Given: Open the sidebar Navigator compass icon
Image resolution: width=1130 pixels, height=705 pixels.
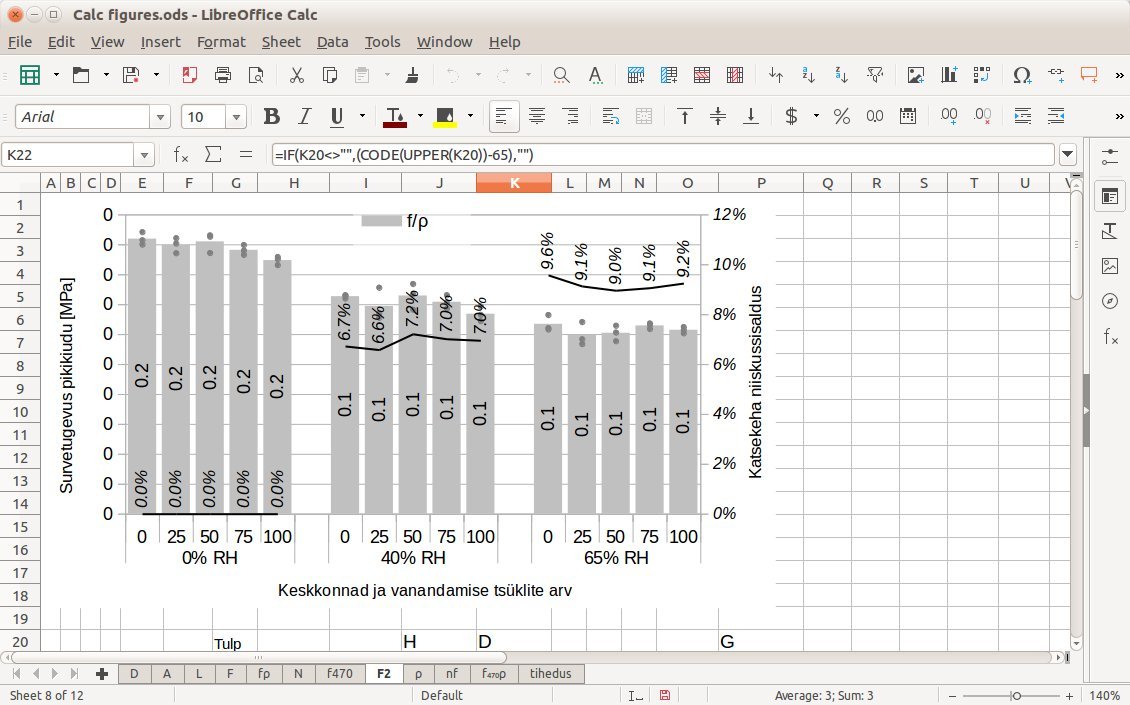Looking at the screenshot, I should [x=1109, y=301].
